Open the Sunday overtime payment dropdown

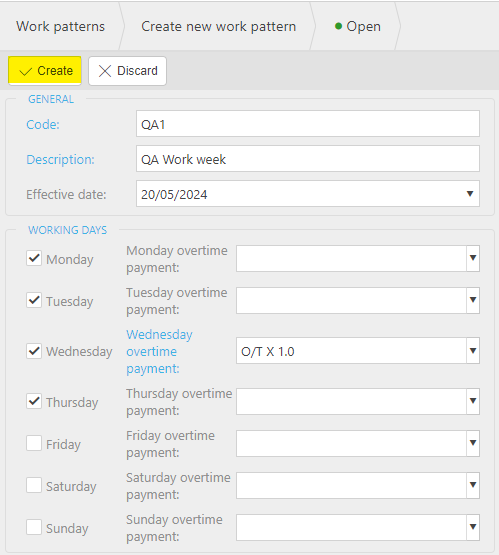473,527
